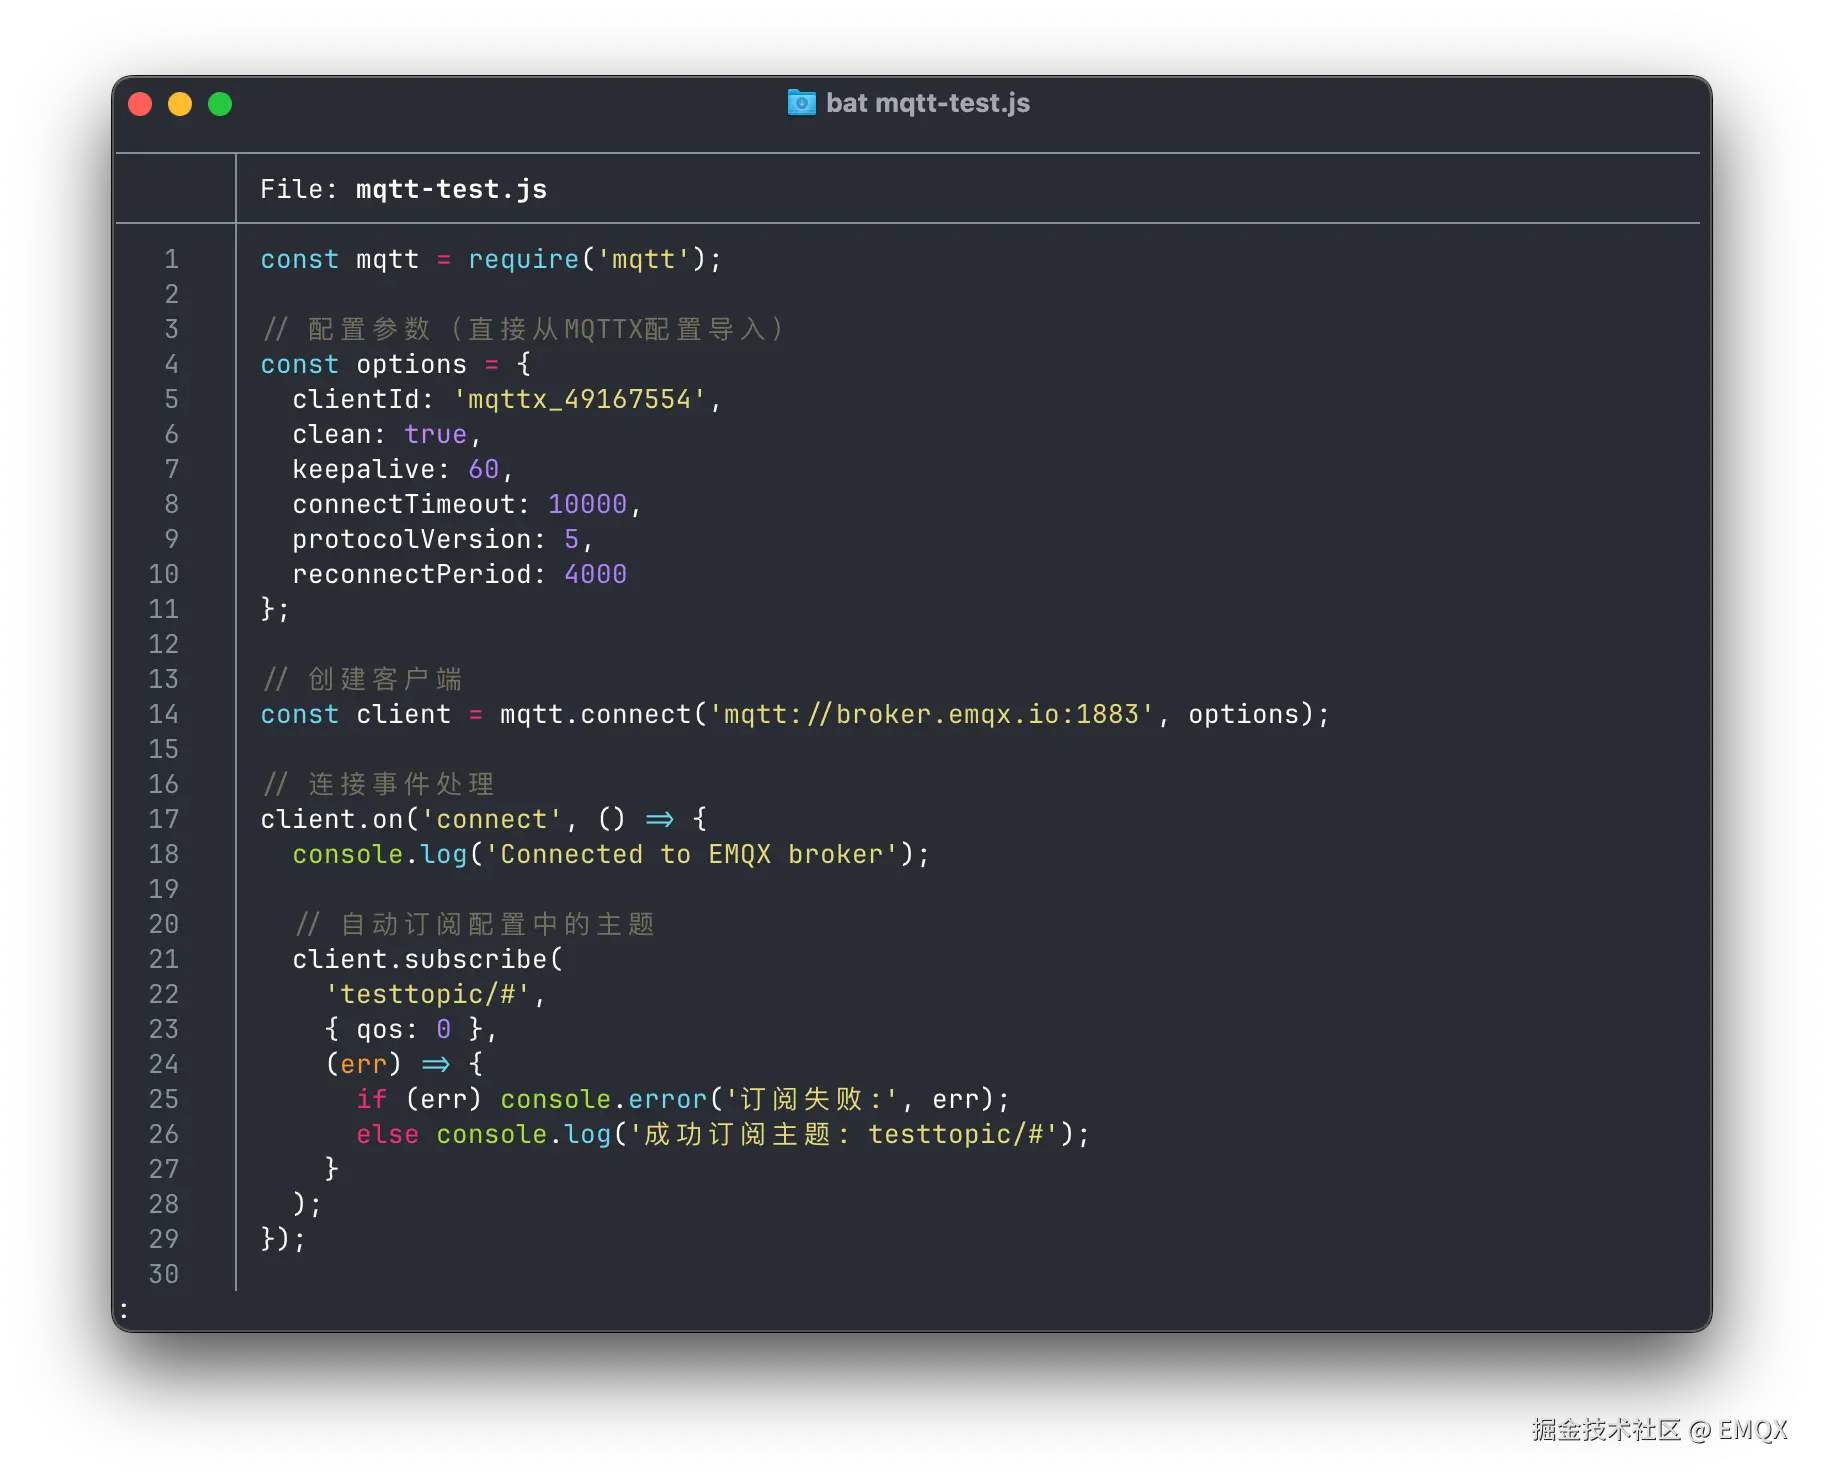Click the broker URL 'mqtt://broker.emqx.io:1883'
The height and width of the screenshot is (1480, 1824).
click(x=930, y=714)
